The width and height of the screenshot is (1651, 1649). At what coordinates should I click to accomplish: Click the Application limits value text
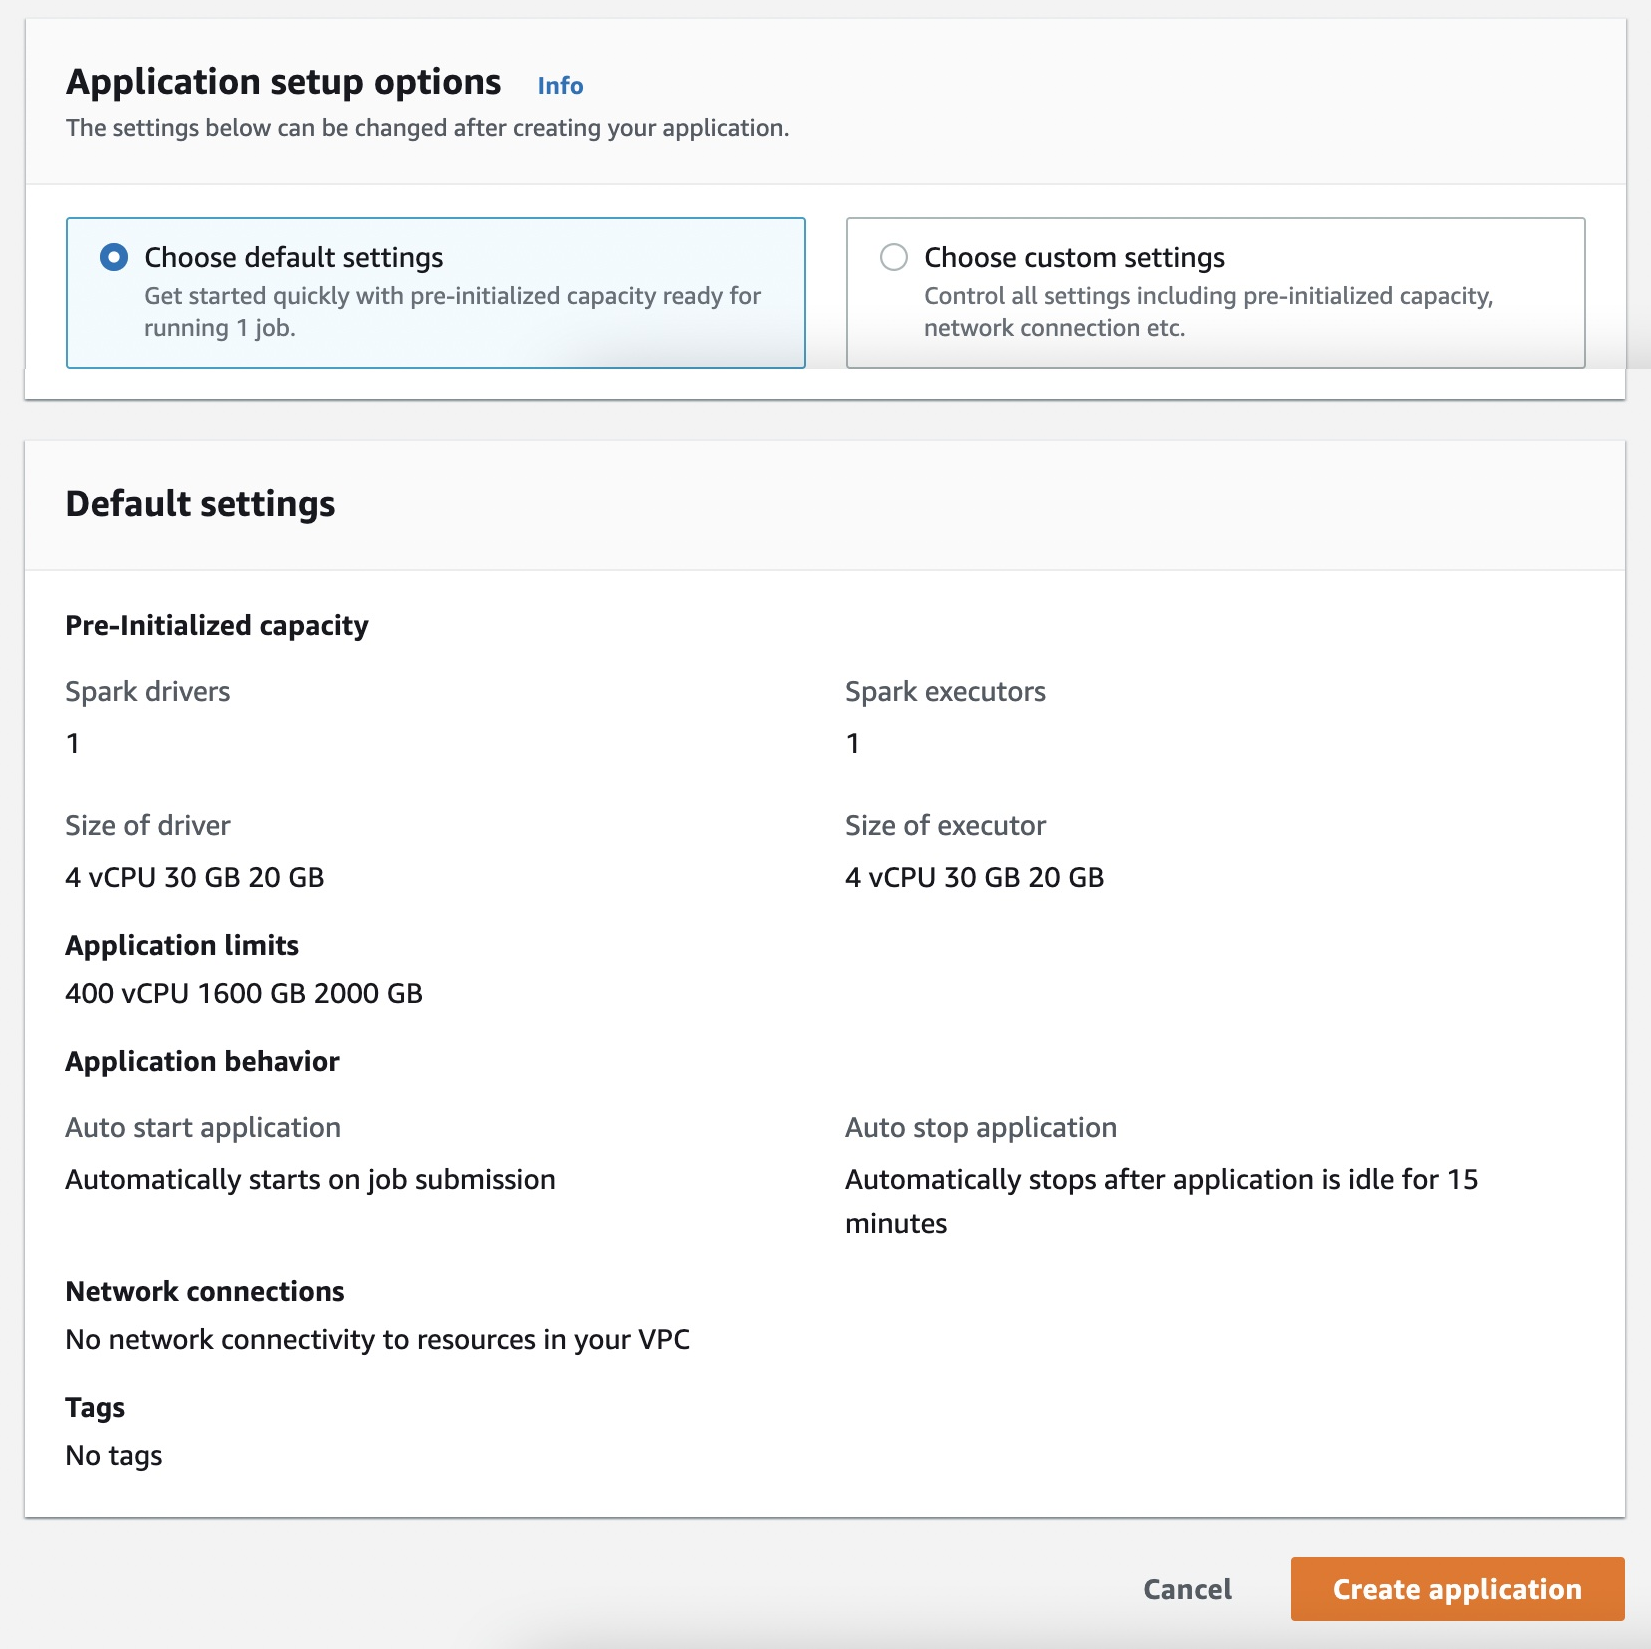coord(243,993)
